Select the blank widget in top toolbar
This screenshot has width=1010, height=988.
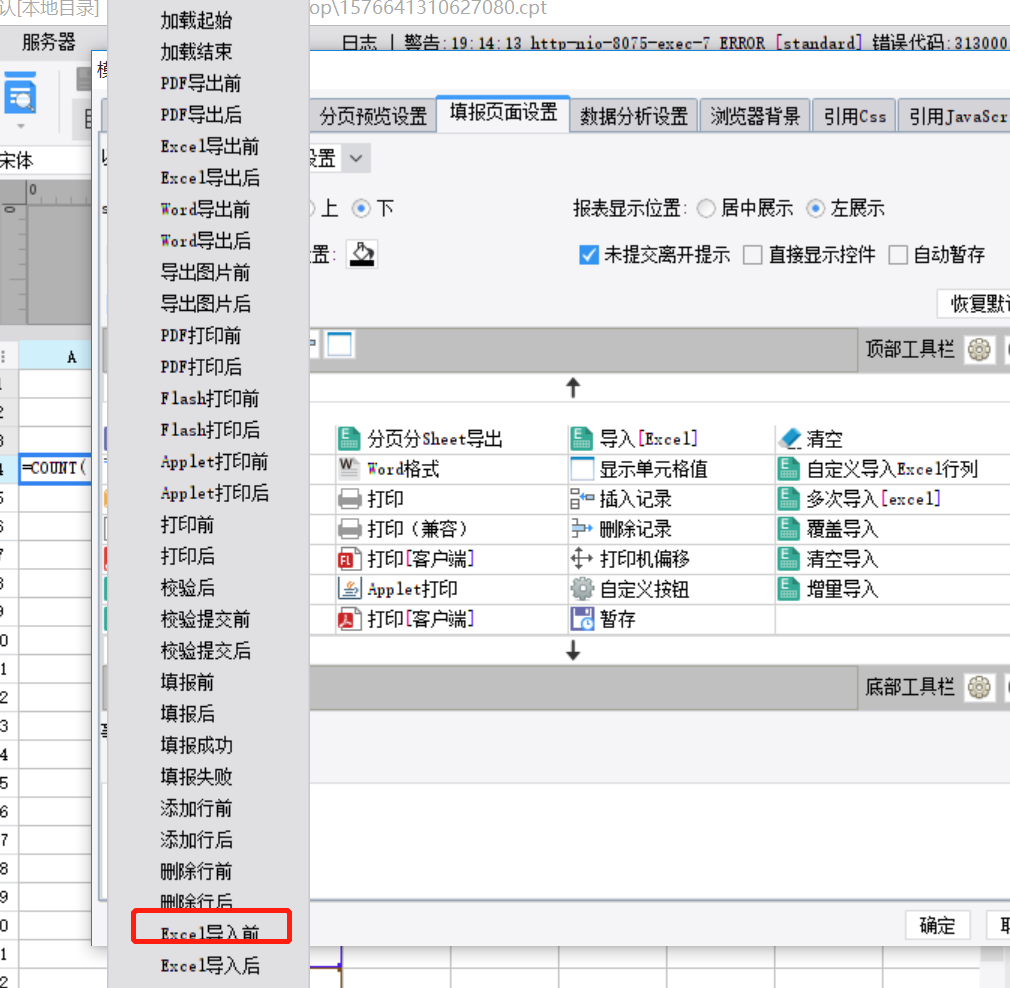point(339,345)
